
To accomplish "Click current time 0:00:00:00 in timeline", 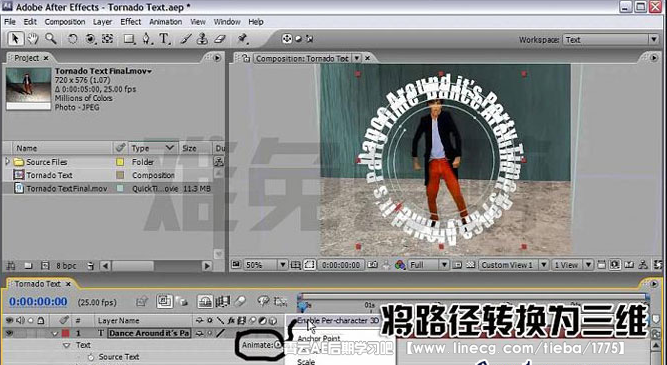I will click(x=38, y=302).
